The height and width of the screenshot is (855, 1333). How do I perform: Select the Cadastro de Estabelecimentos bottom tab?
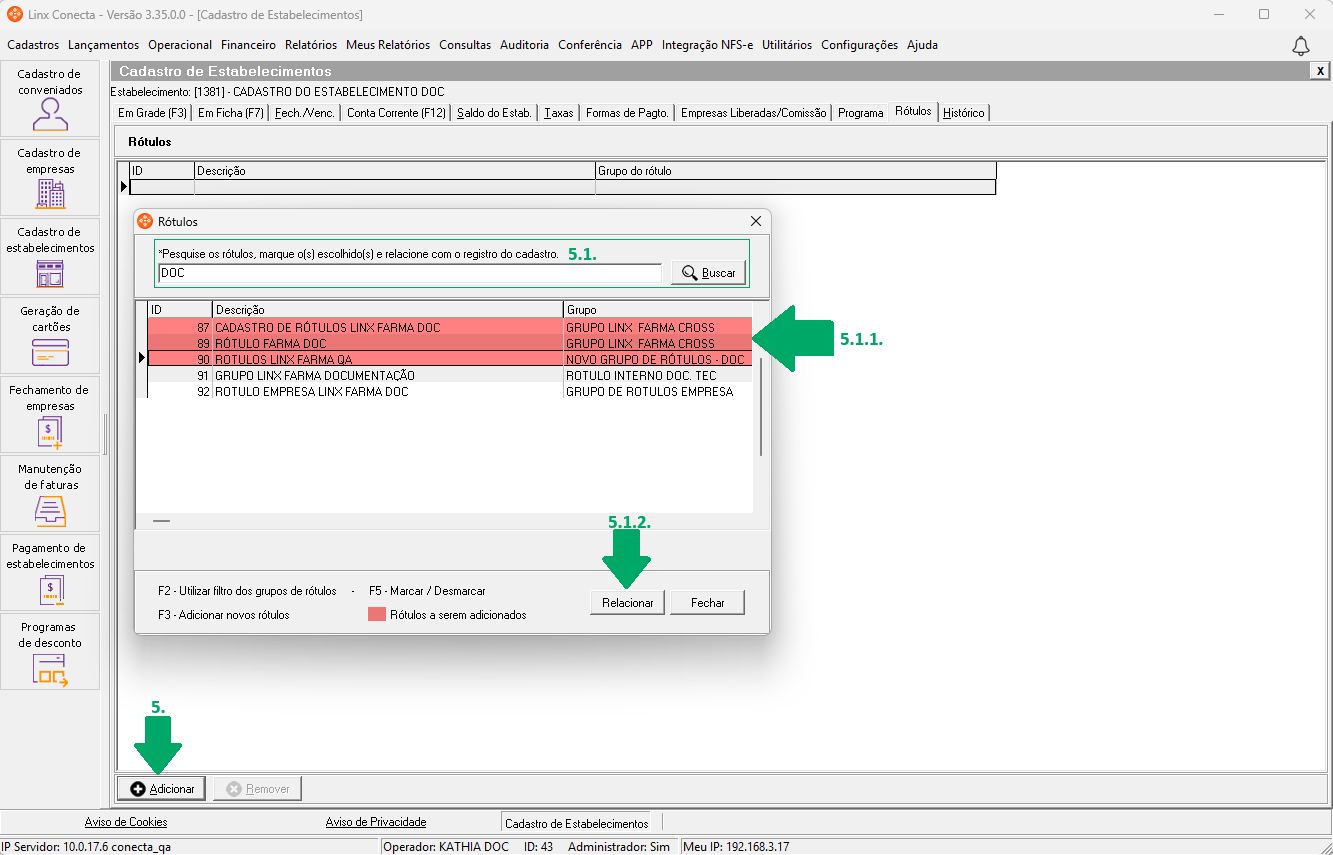tap(577, 823)
